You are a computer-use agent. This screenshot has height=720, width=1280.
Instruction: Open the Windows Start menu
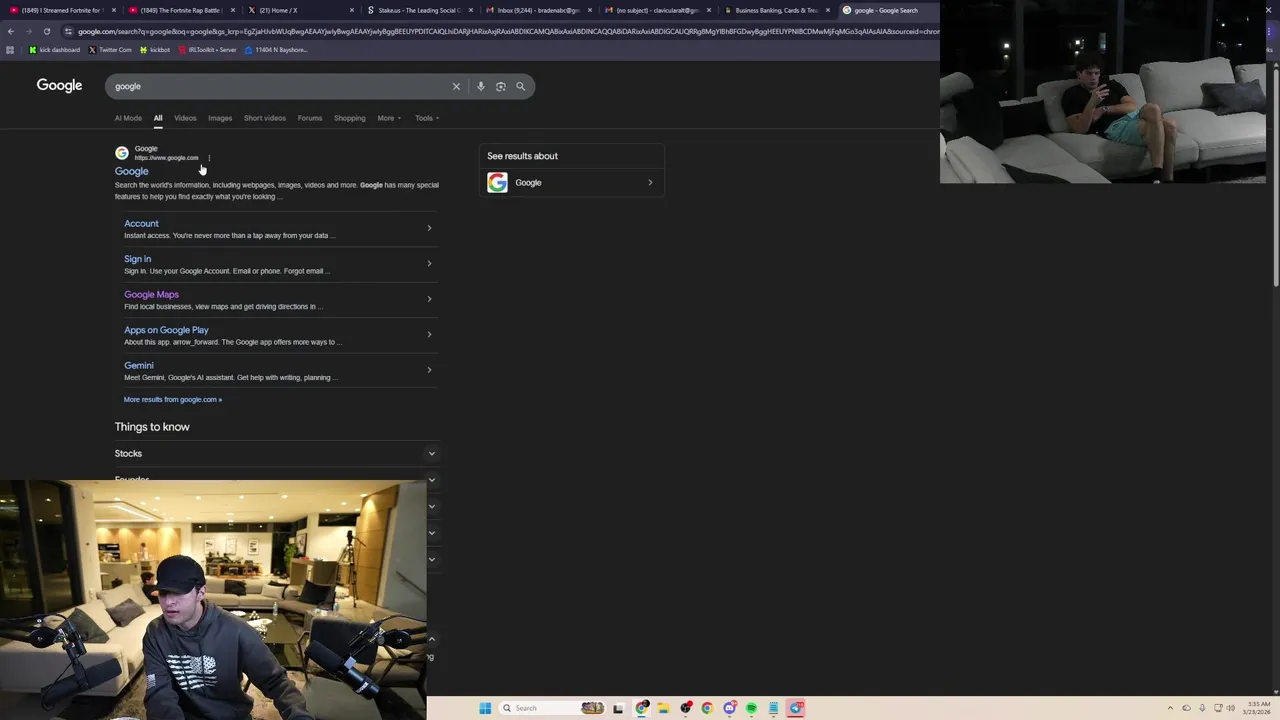coord(485,708)
